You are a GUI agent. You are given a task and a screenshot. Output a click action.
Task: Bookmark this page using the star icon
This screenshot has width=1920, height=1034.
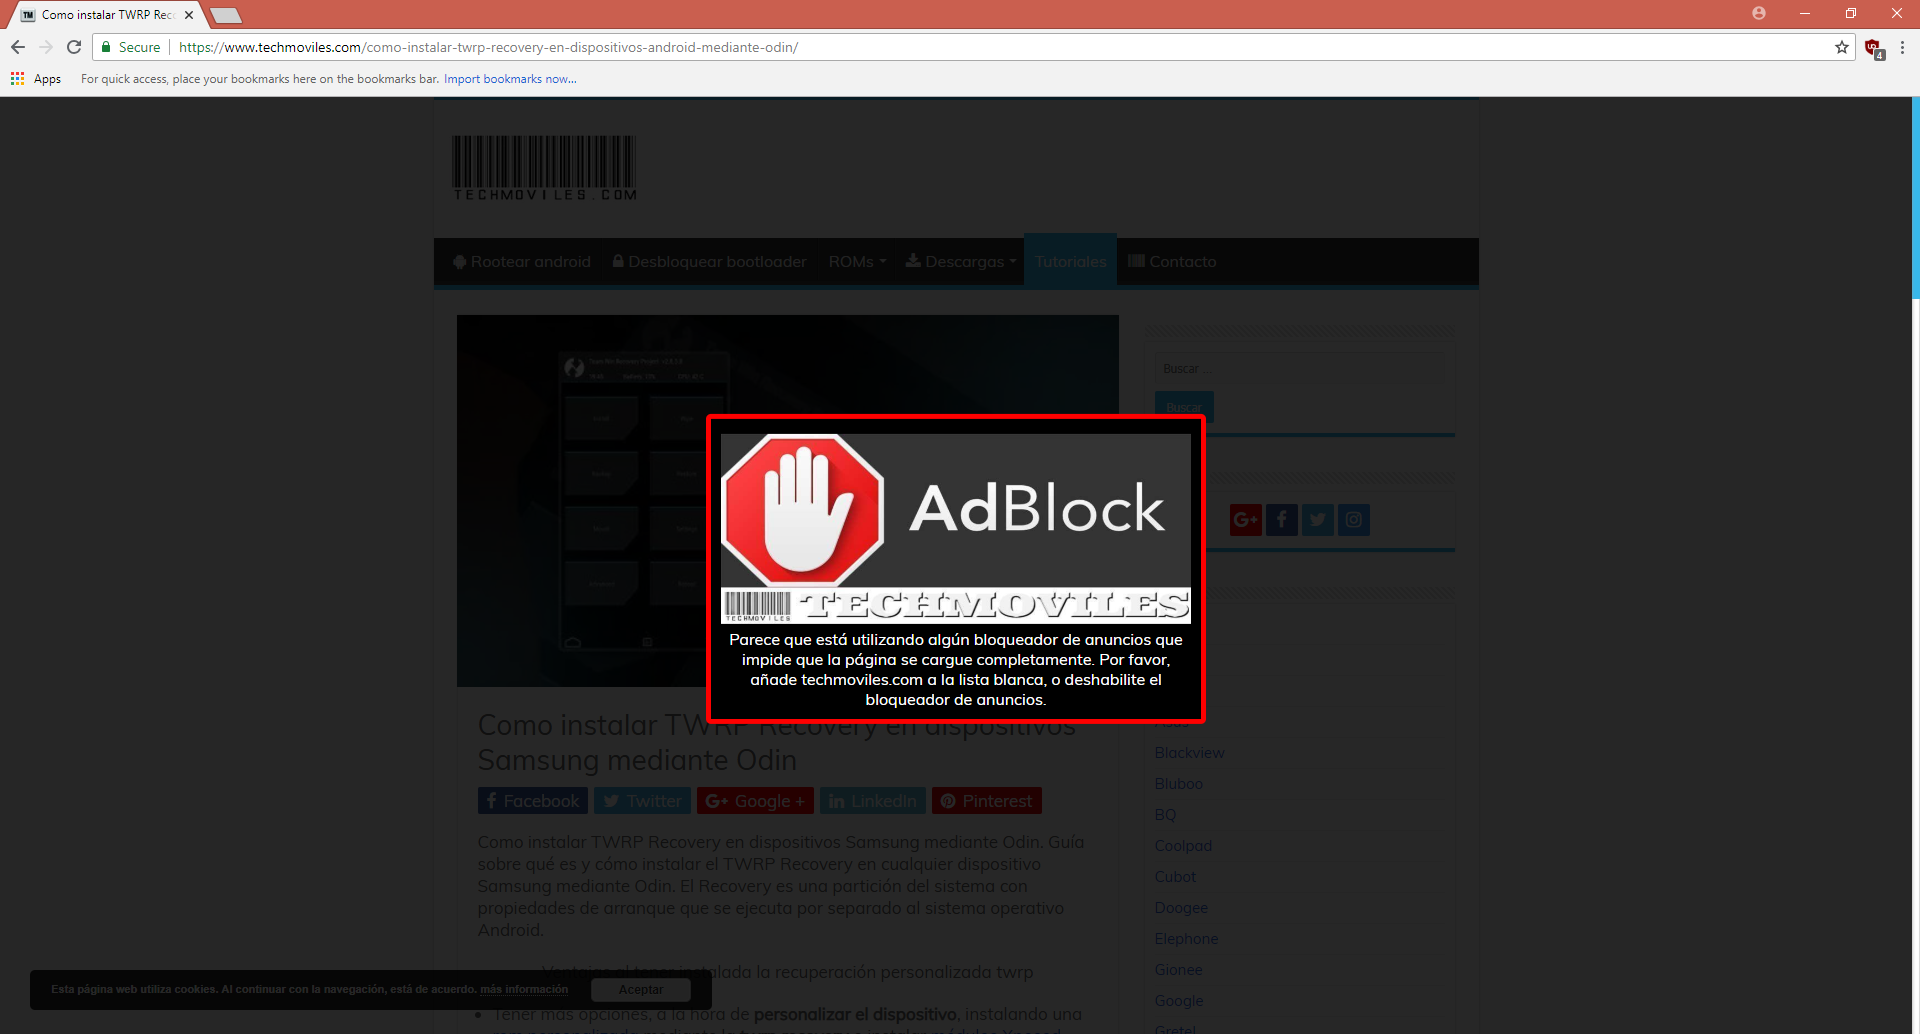(1843, 47)
